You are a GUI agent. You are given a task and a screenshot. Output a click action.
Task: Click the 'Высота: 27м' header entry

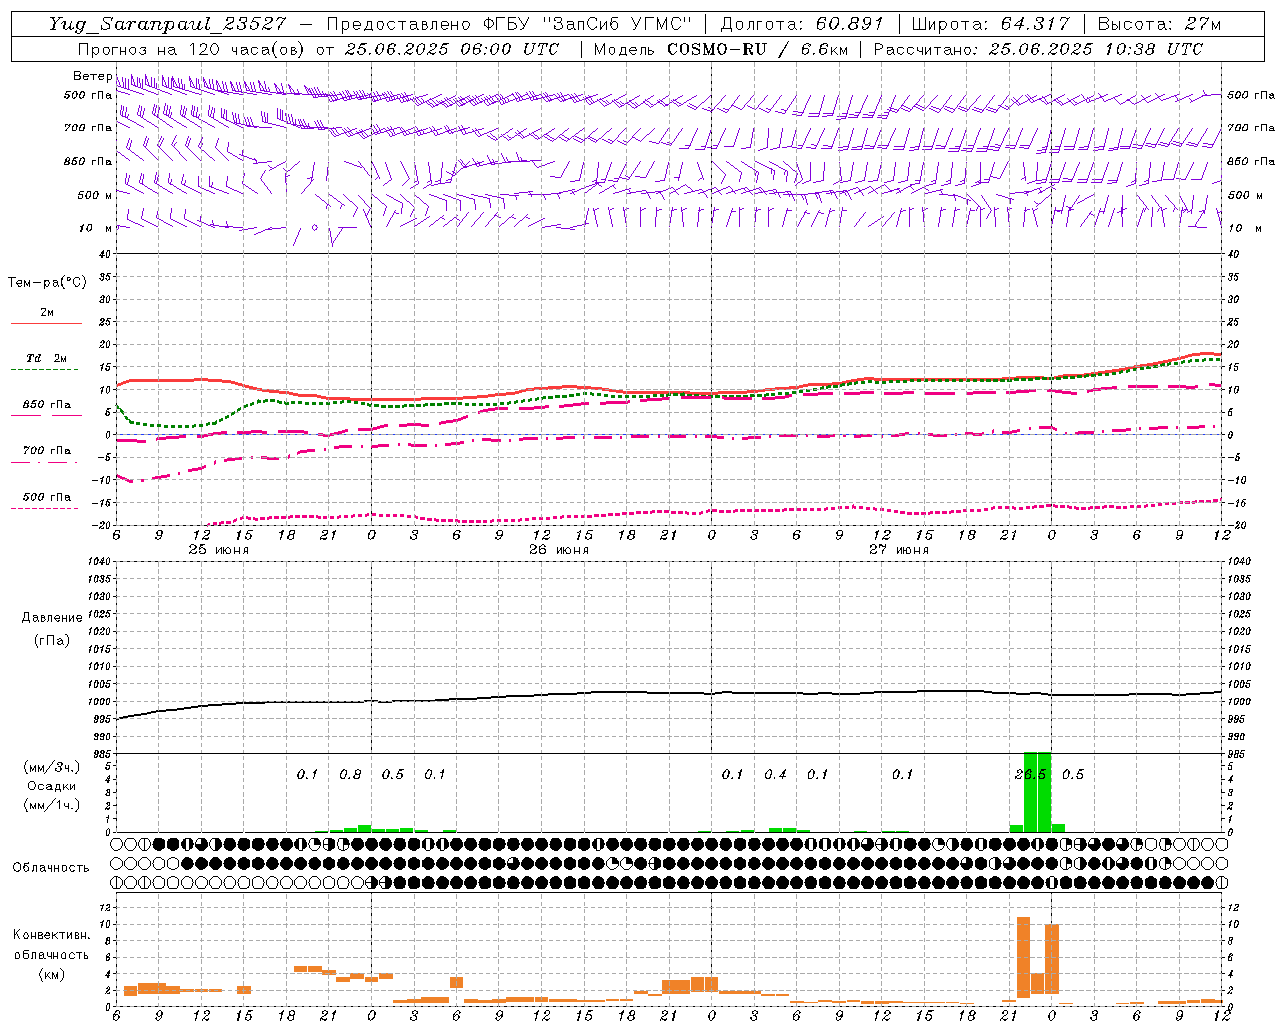pos(1159,24)
